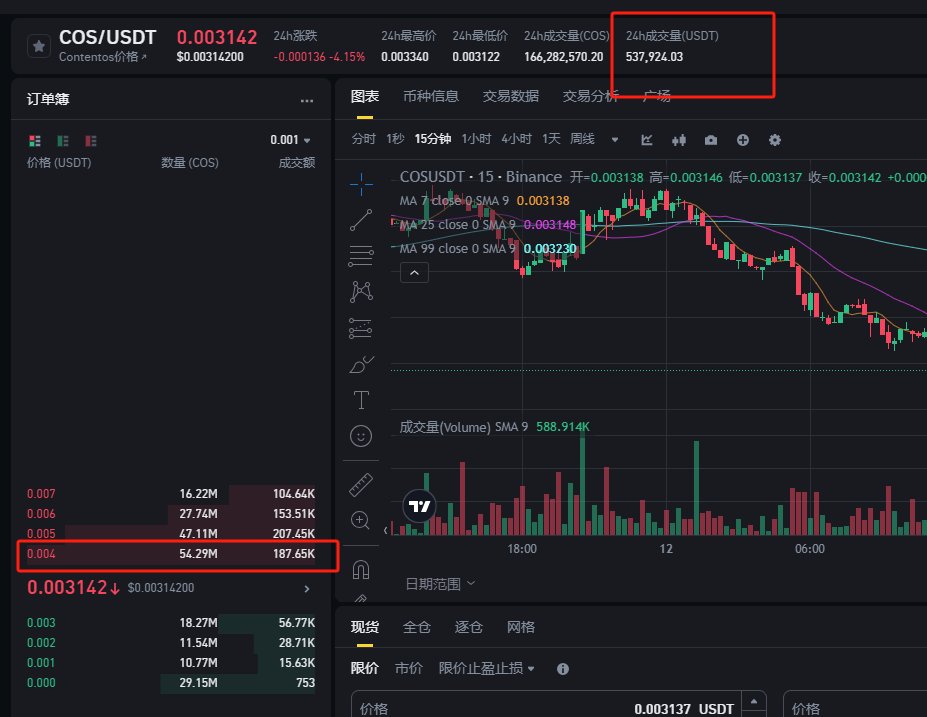Show only buy orders in order book
The height and width of the screenshot is (717, 927).
click(63, 141)
